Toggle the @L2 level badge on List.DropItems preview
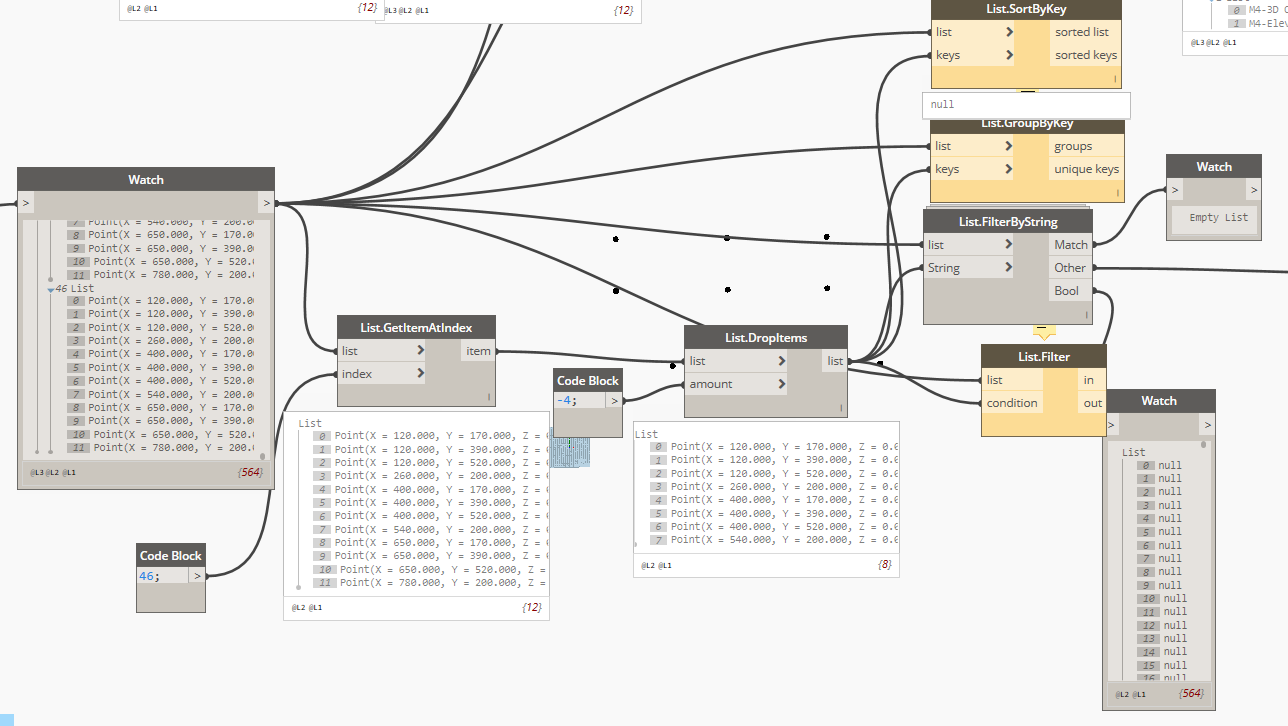 [646, 565]
